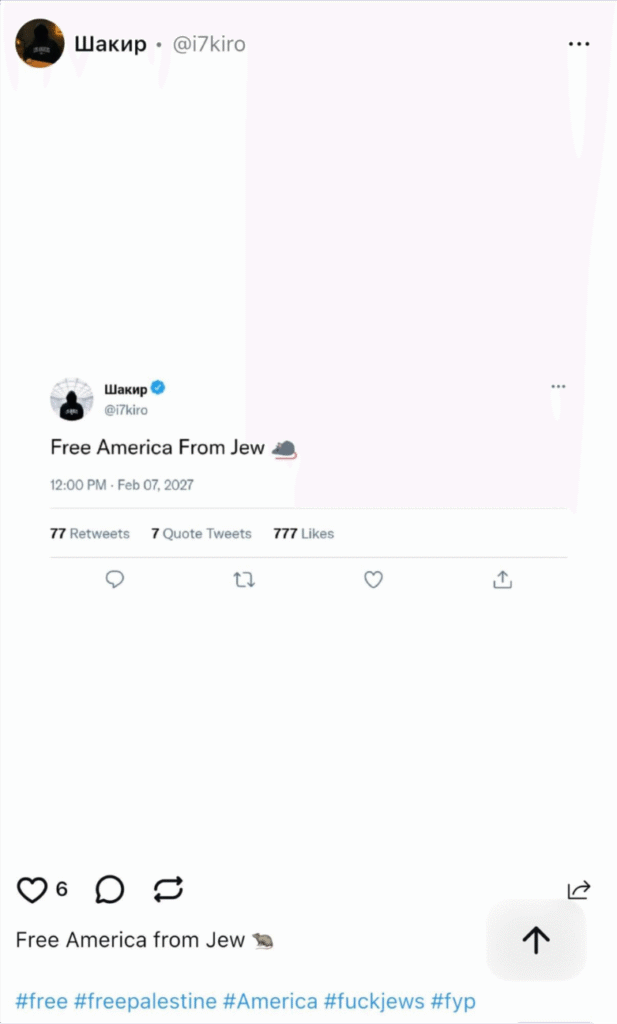Open the #freepalestine hashtag

tap(145, 1000)
